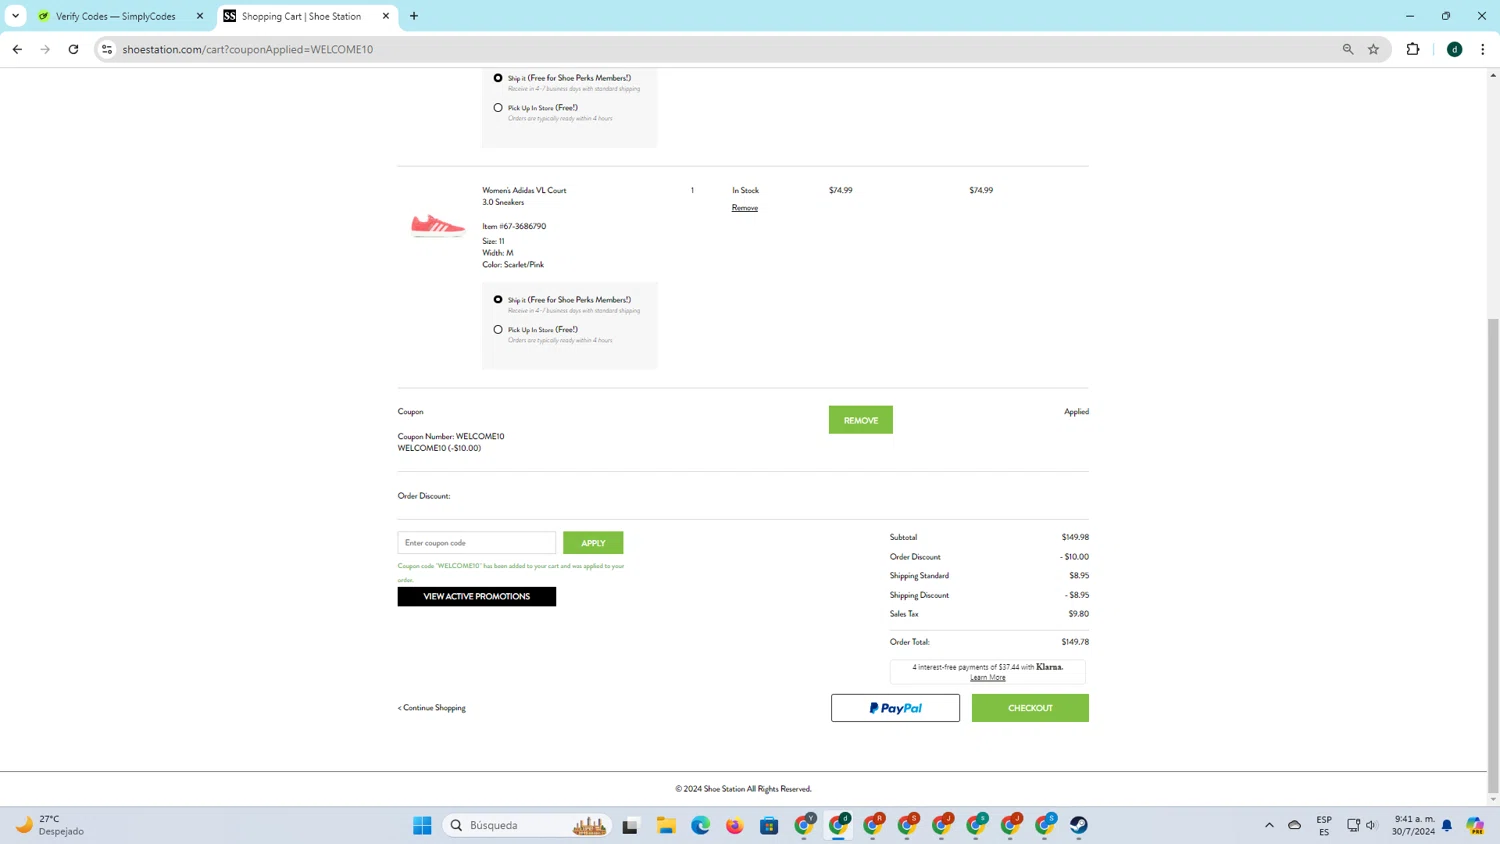Viewport: 1500px width, 844px height.
Task: Click the browser forward arrow
Action: pos(45,49)
